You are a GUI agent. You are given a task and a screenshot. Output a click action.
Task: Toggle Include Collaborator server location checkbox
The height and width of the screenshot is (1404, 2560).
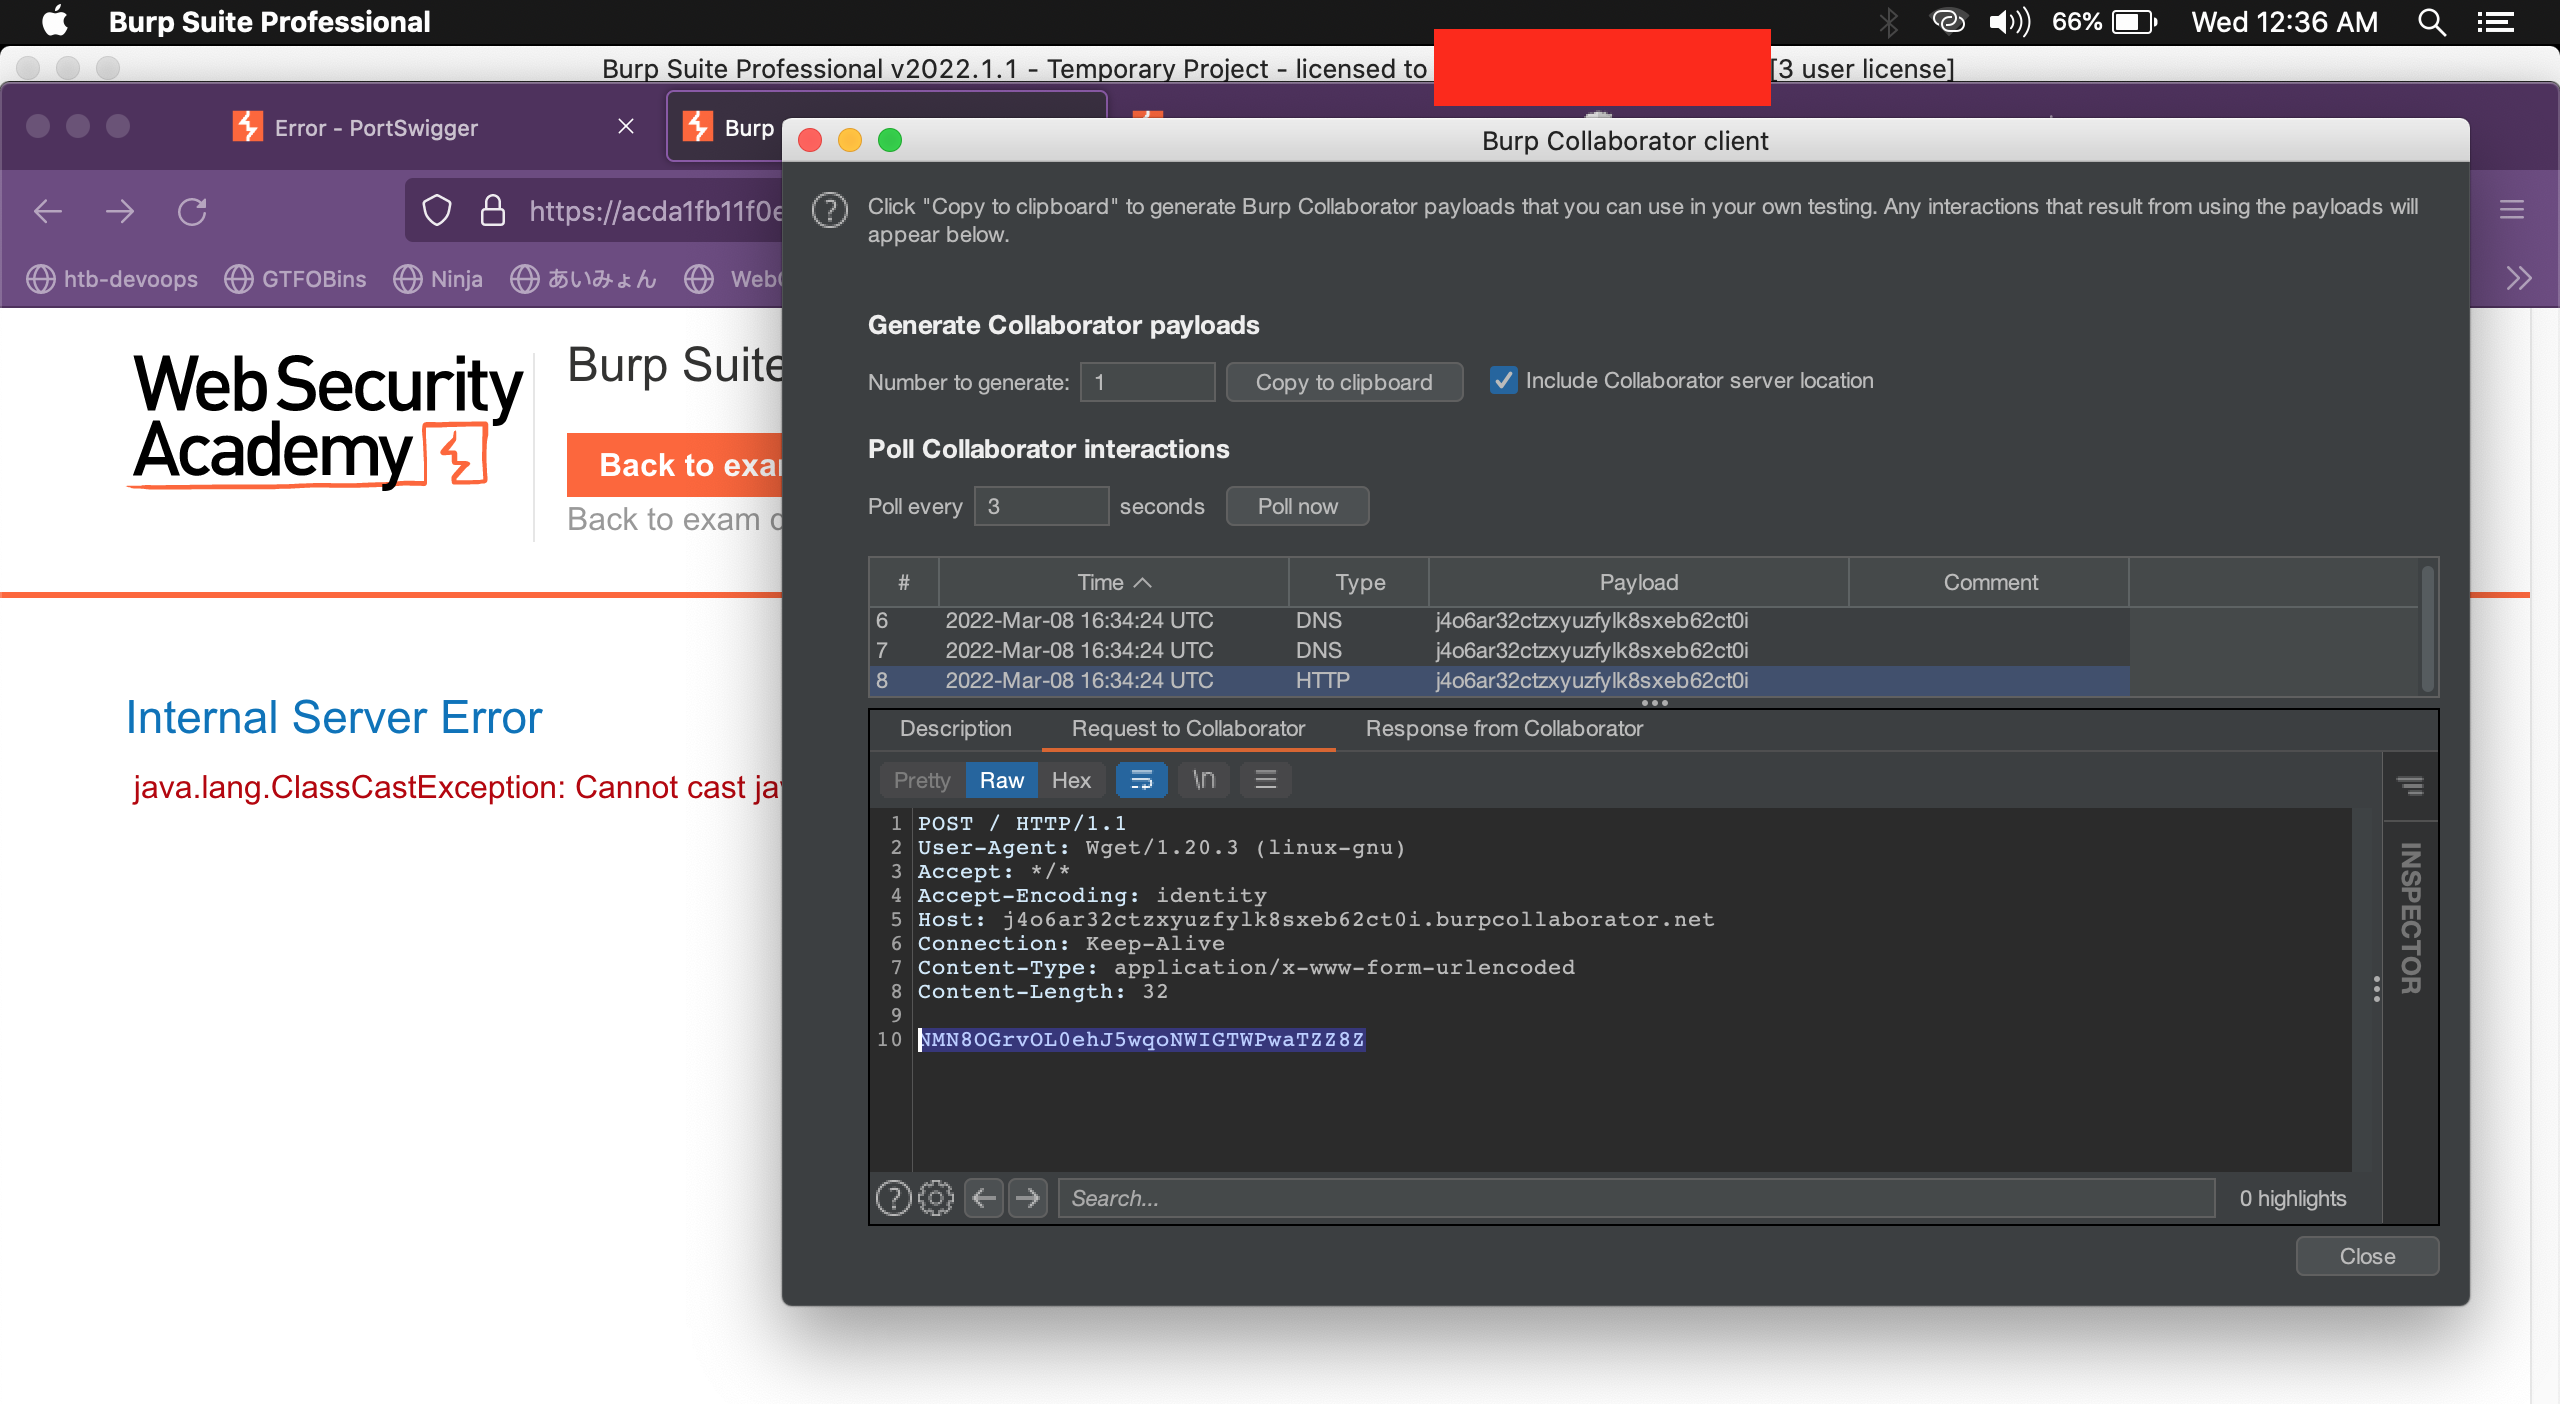[x=1503, y=380]
